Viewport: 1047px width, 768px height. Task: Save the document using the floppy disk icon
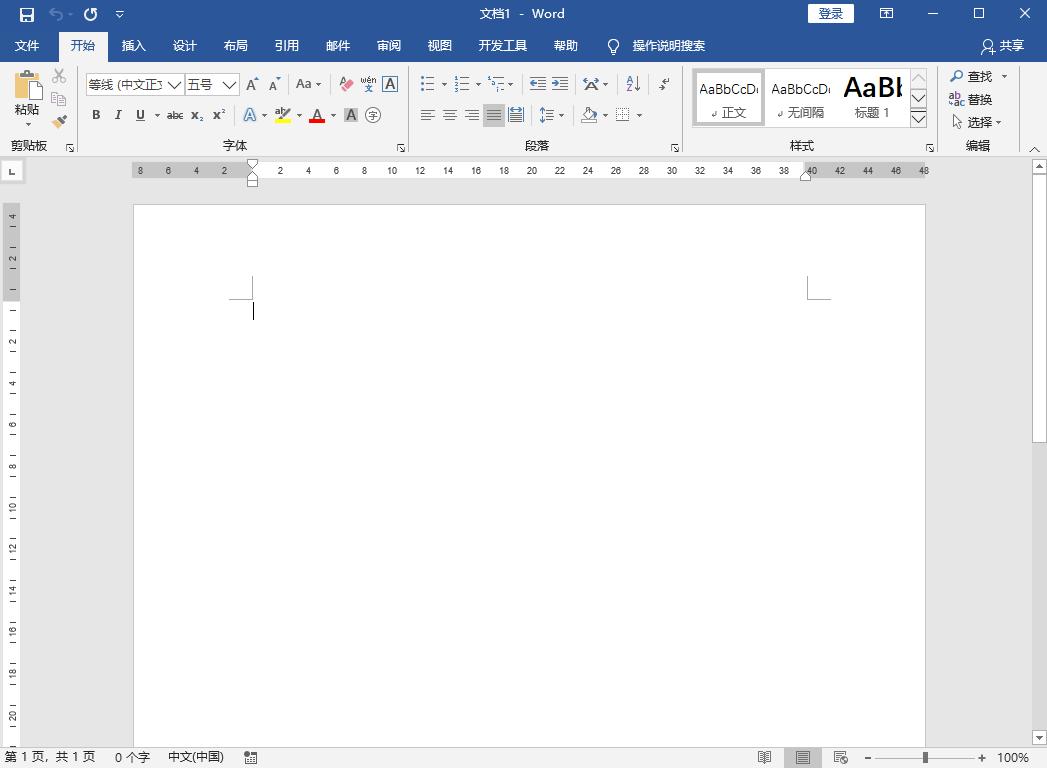(x=27, y=14)
